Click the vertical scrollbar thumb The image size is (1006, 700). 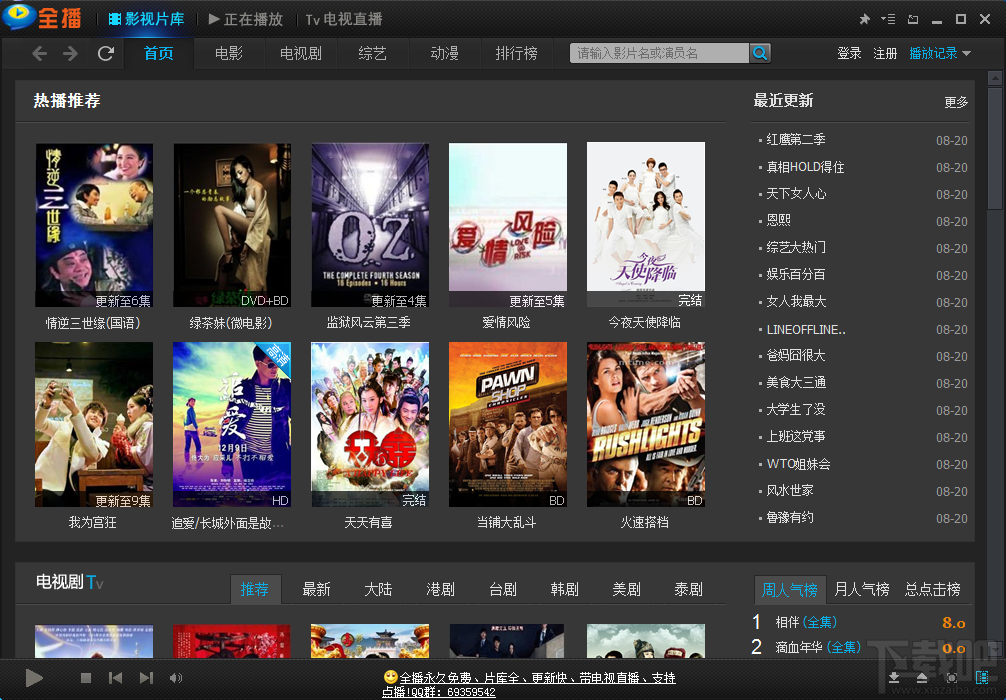point(995,149)
